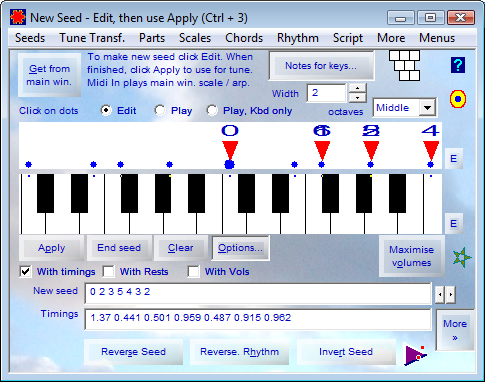Click into the Width value field

click(x=327, y=93)
